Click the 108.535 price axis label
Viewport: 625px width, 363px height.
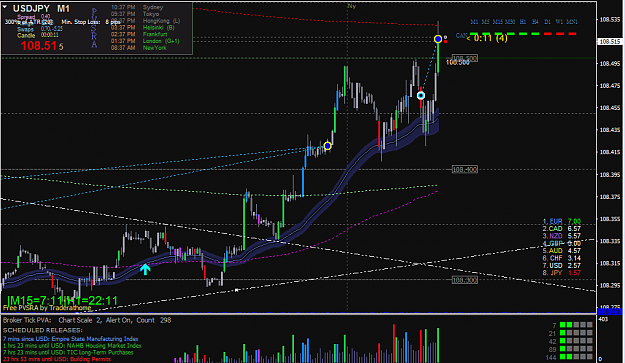[610, 20]
